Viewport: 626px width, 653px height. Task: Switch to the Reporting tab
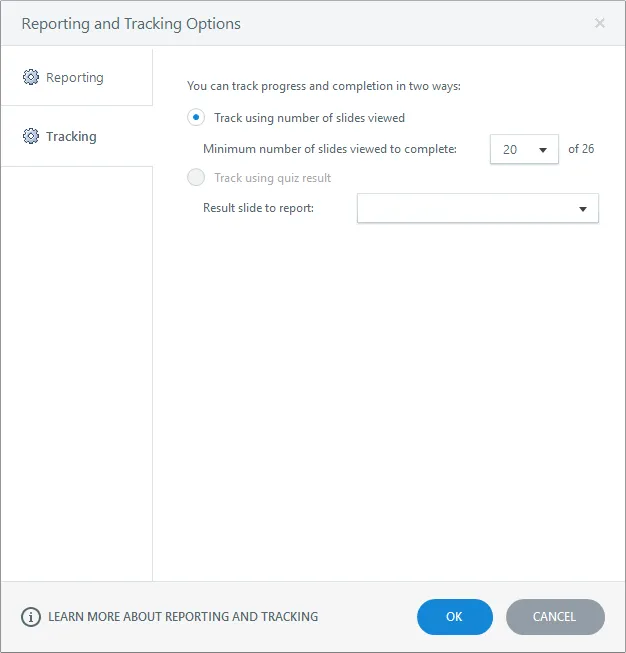click(77, 77)
